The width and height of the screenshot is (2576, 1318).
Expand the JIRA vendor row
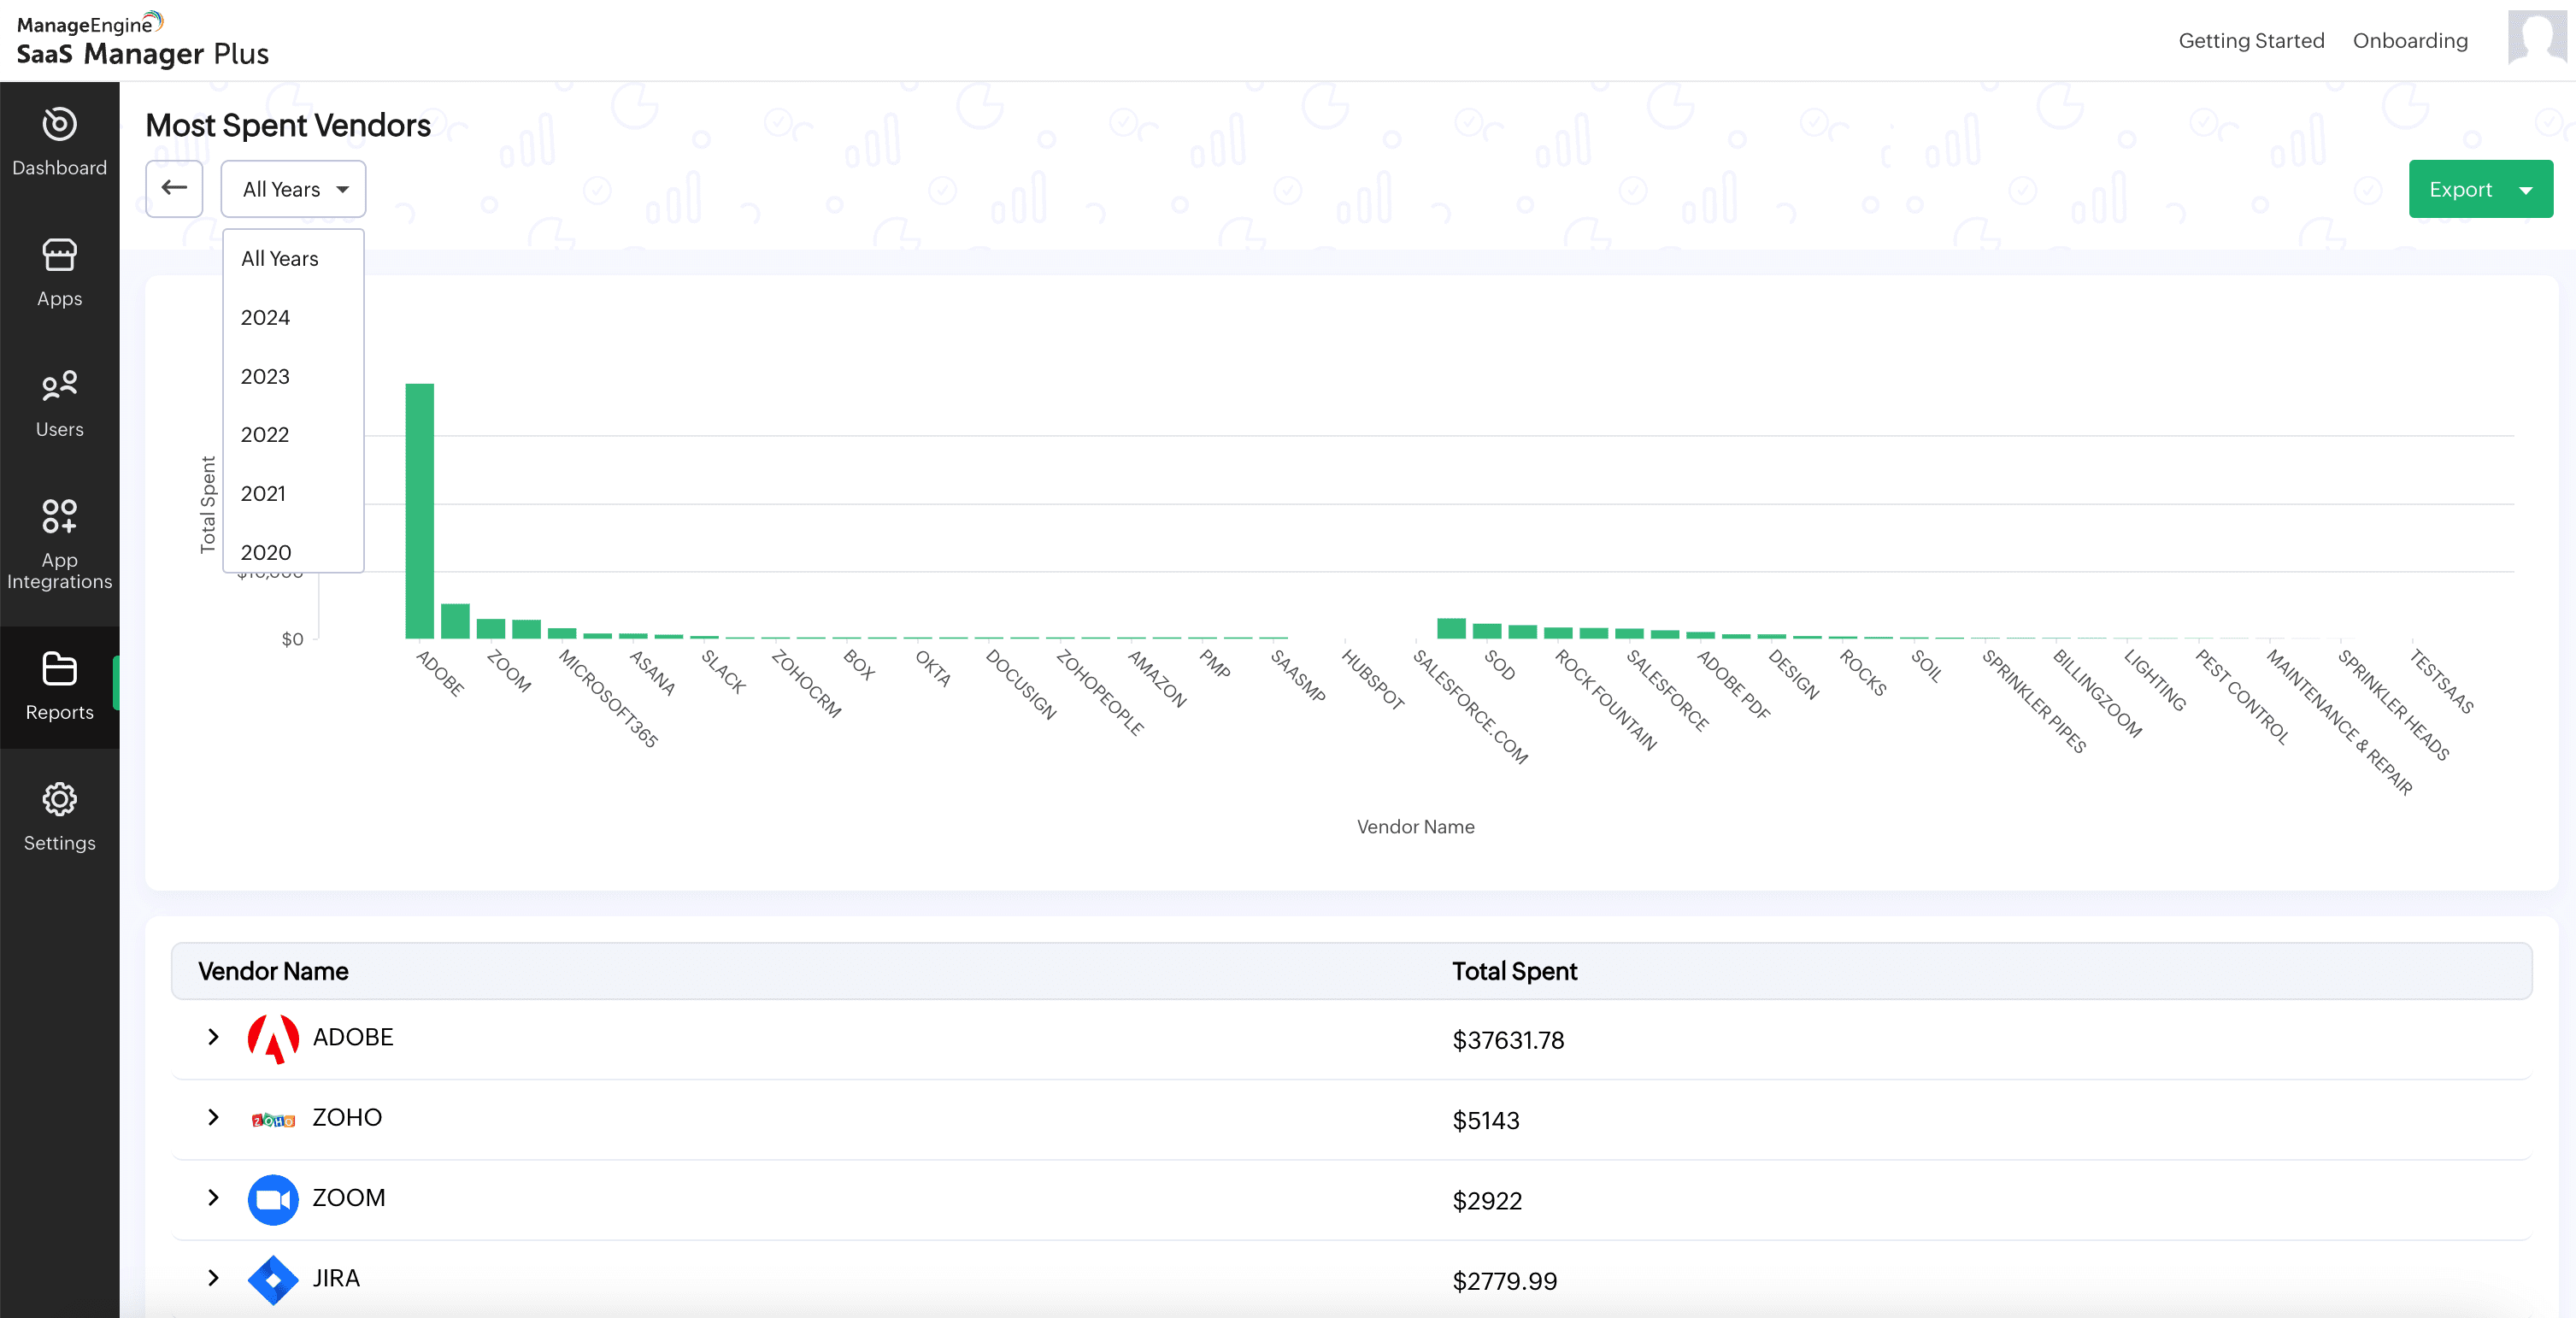tap(213, 1278)
